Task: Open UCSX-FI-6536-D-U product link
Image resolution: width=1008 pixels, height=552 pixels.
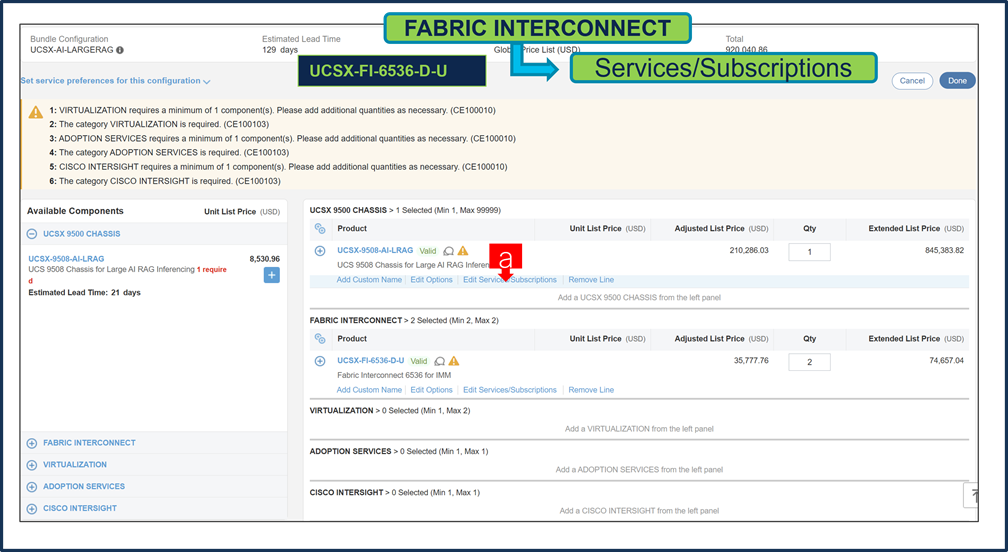Action: click(370, 361)
